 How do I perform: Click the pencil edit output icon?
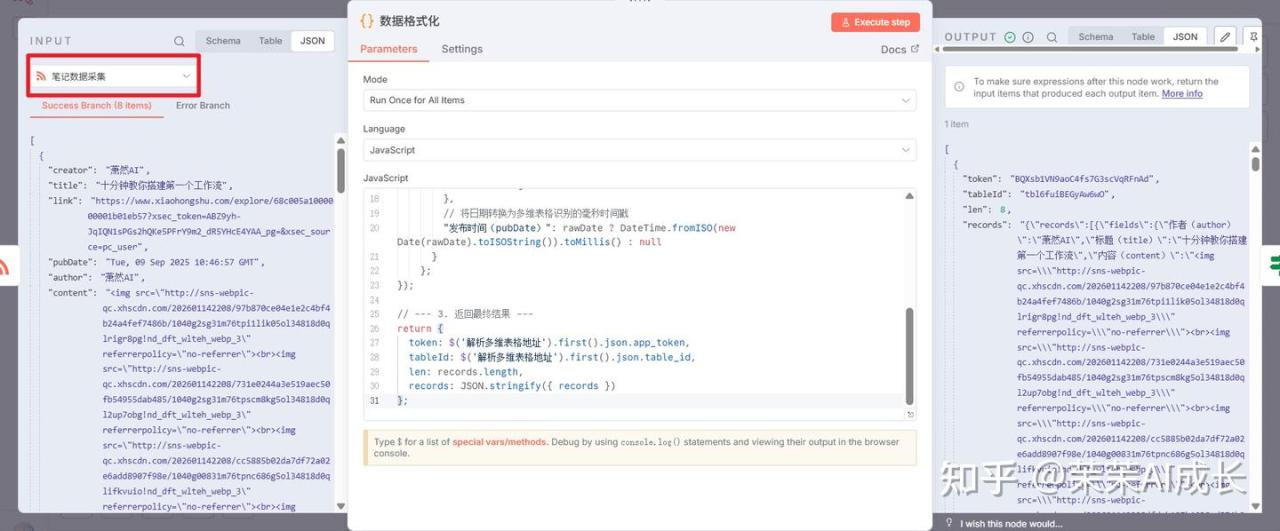[x=1225, y=37]
